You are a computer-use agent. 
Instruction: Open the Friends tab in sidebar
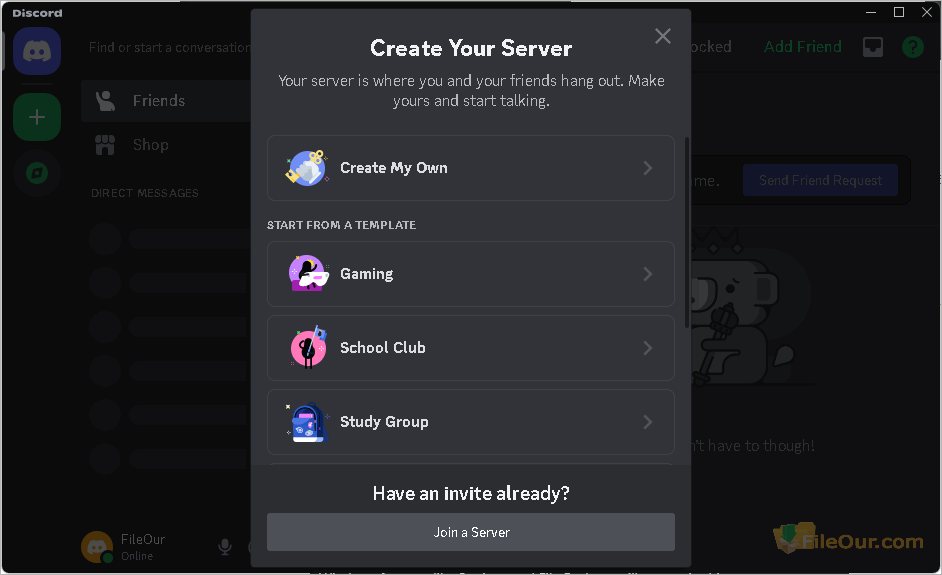pyautogui.click(x=166, y=100)
